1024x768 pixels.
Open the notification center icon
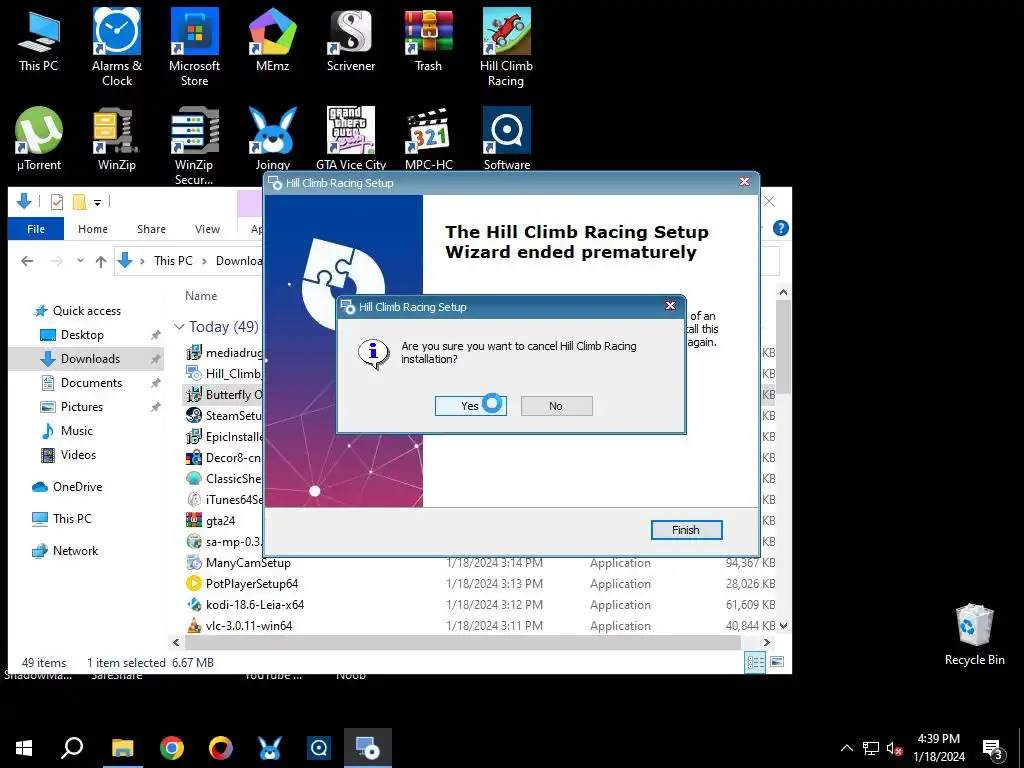993,749
